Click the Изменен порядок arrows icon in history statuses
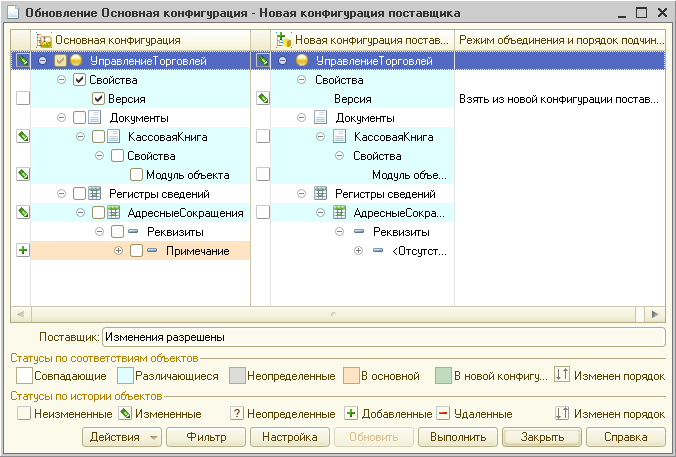 point(562,414)
